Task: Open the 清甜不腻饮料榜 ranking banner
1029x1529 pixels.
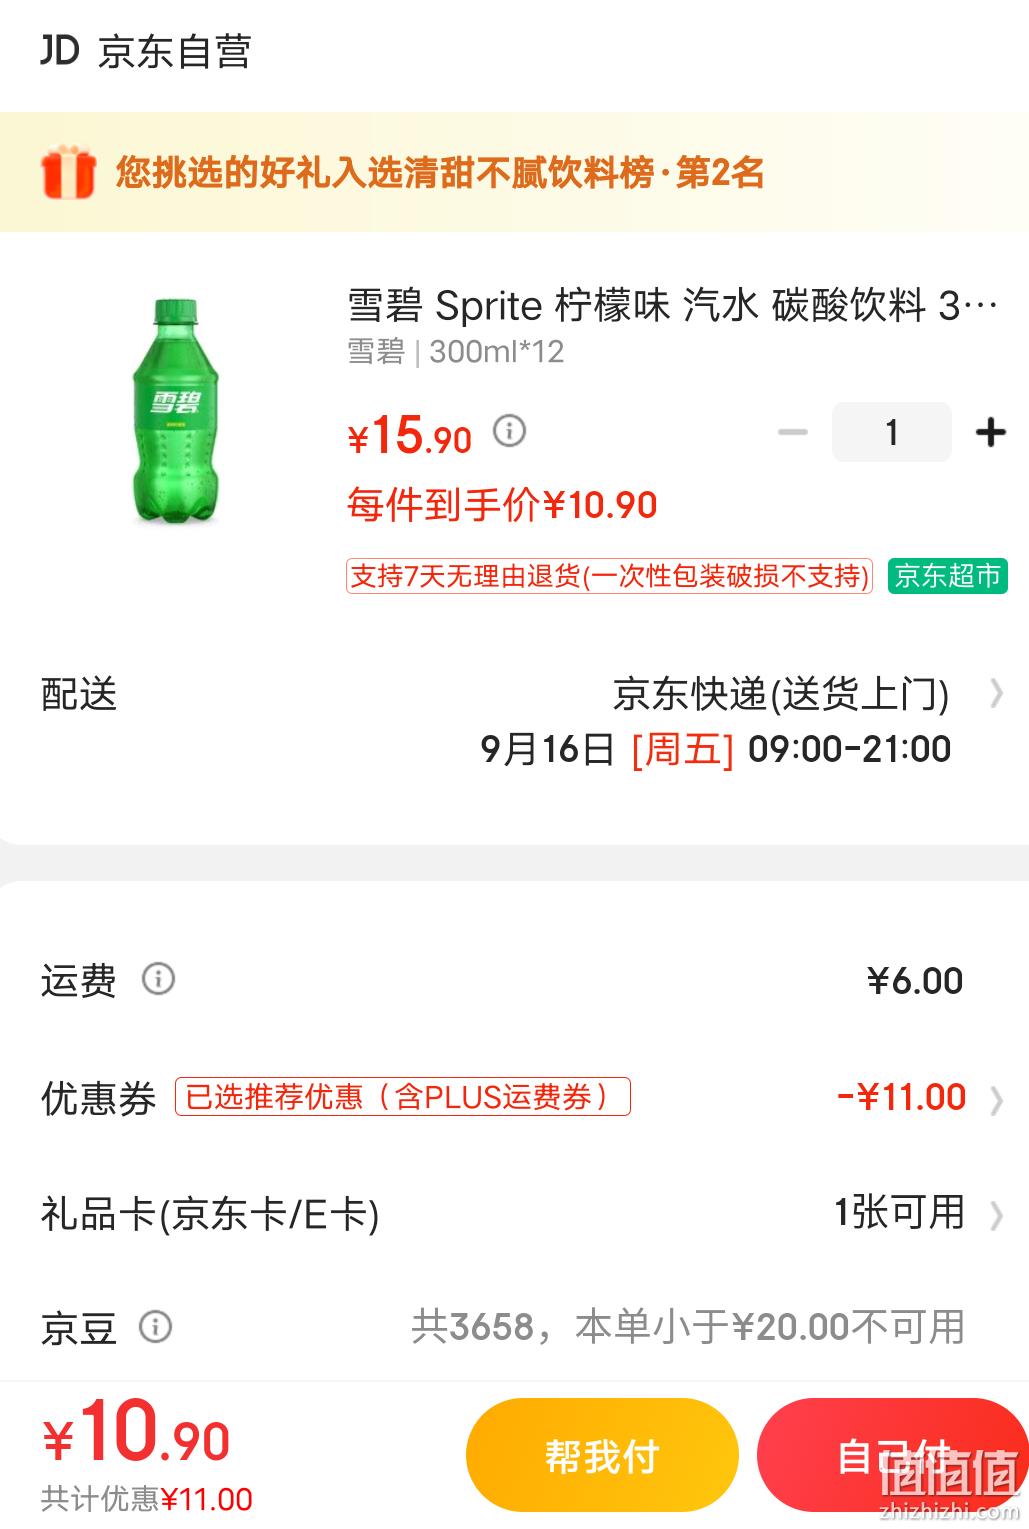Action: 514,172
